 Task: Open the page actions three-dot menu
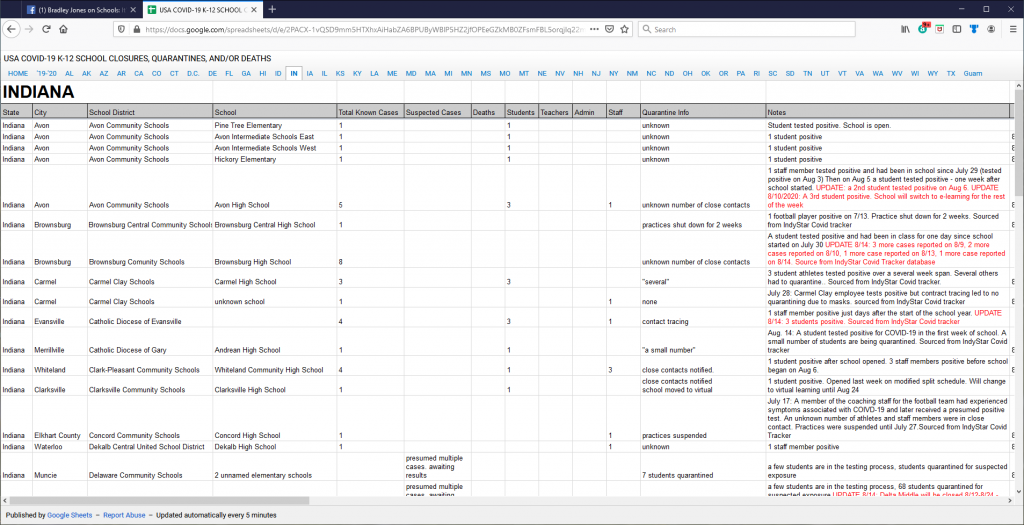[x=594, y=29]
